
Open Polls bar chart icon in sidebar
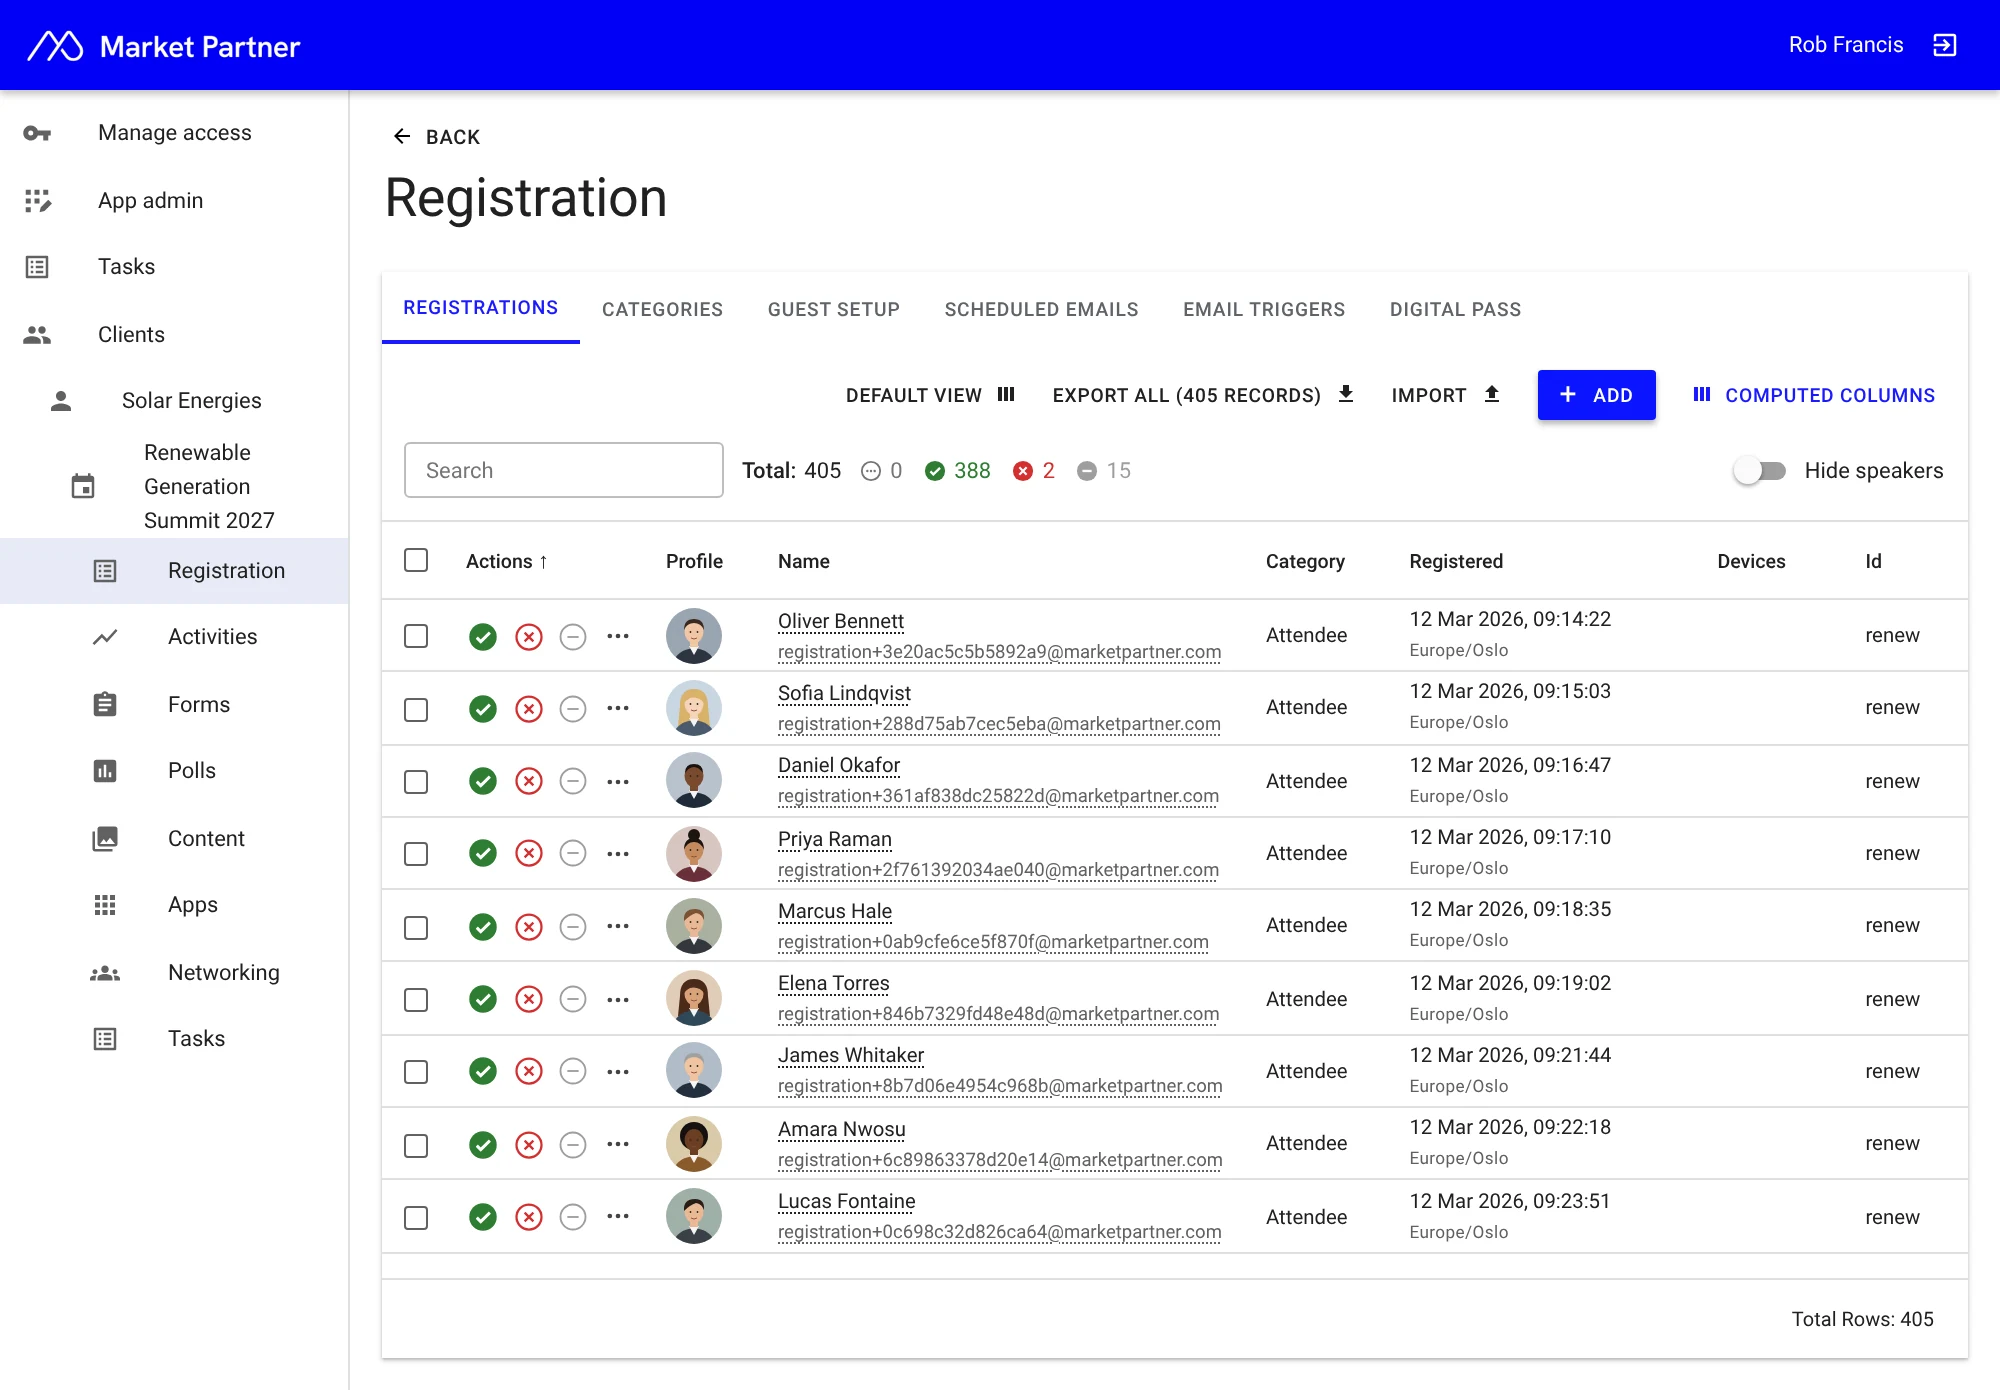[105, 771]
